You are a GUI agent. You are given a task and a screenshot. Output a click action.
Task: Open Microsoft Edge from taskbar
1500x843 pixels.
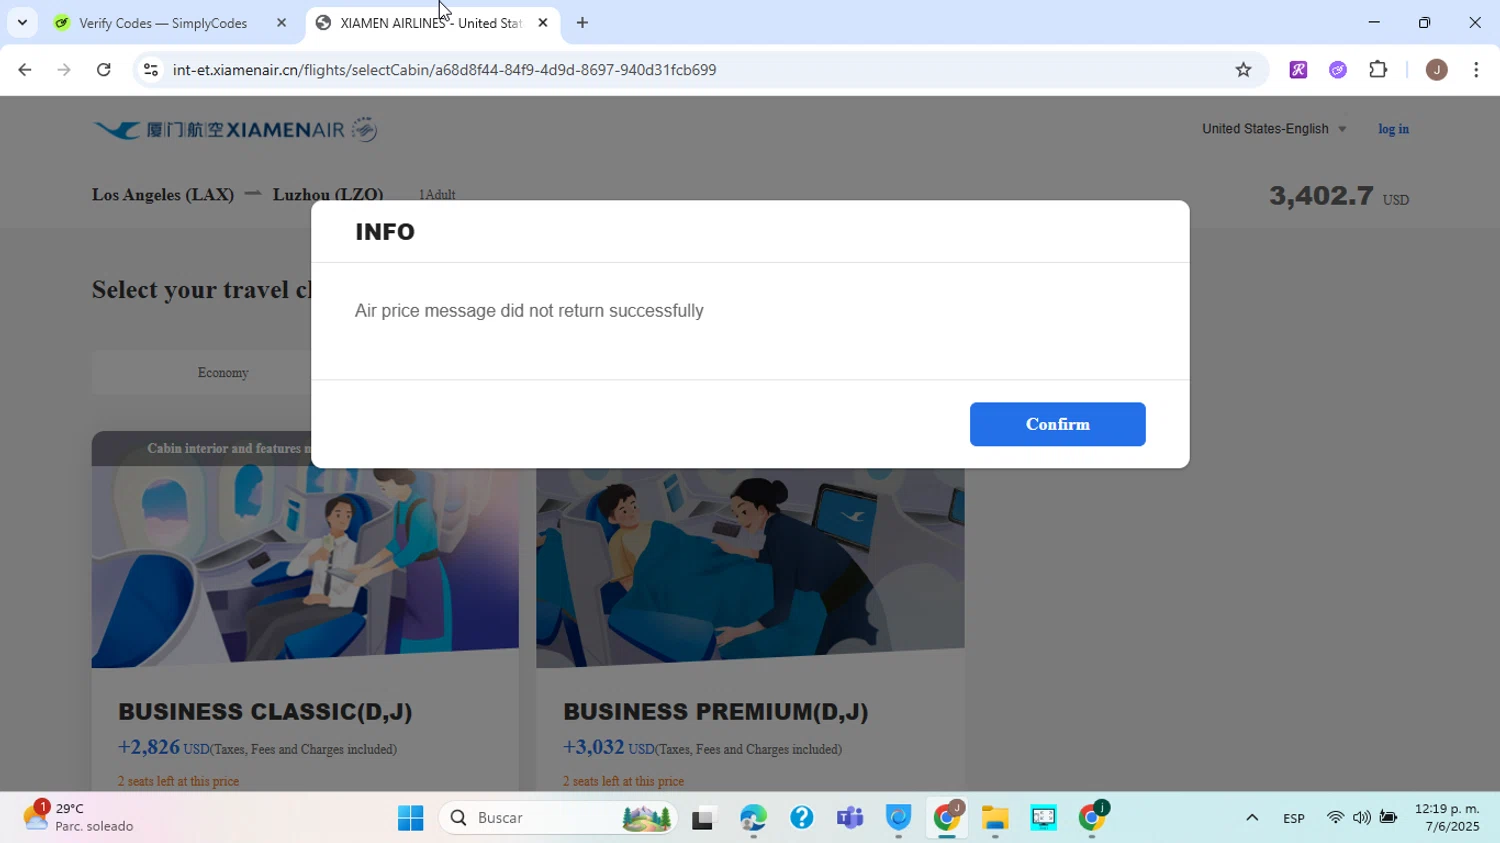[753, 818]
